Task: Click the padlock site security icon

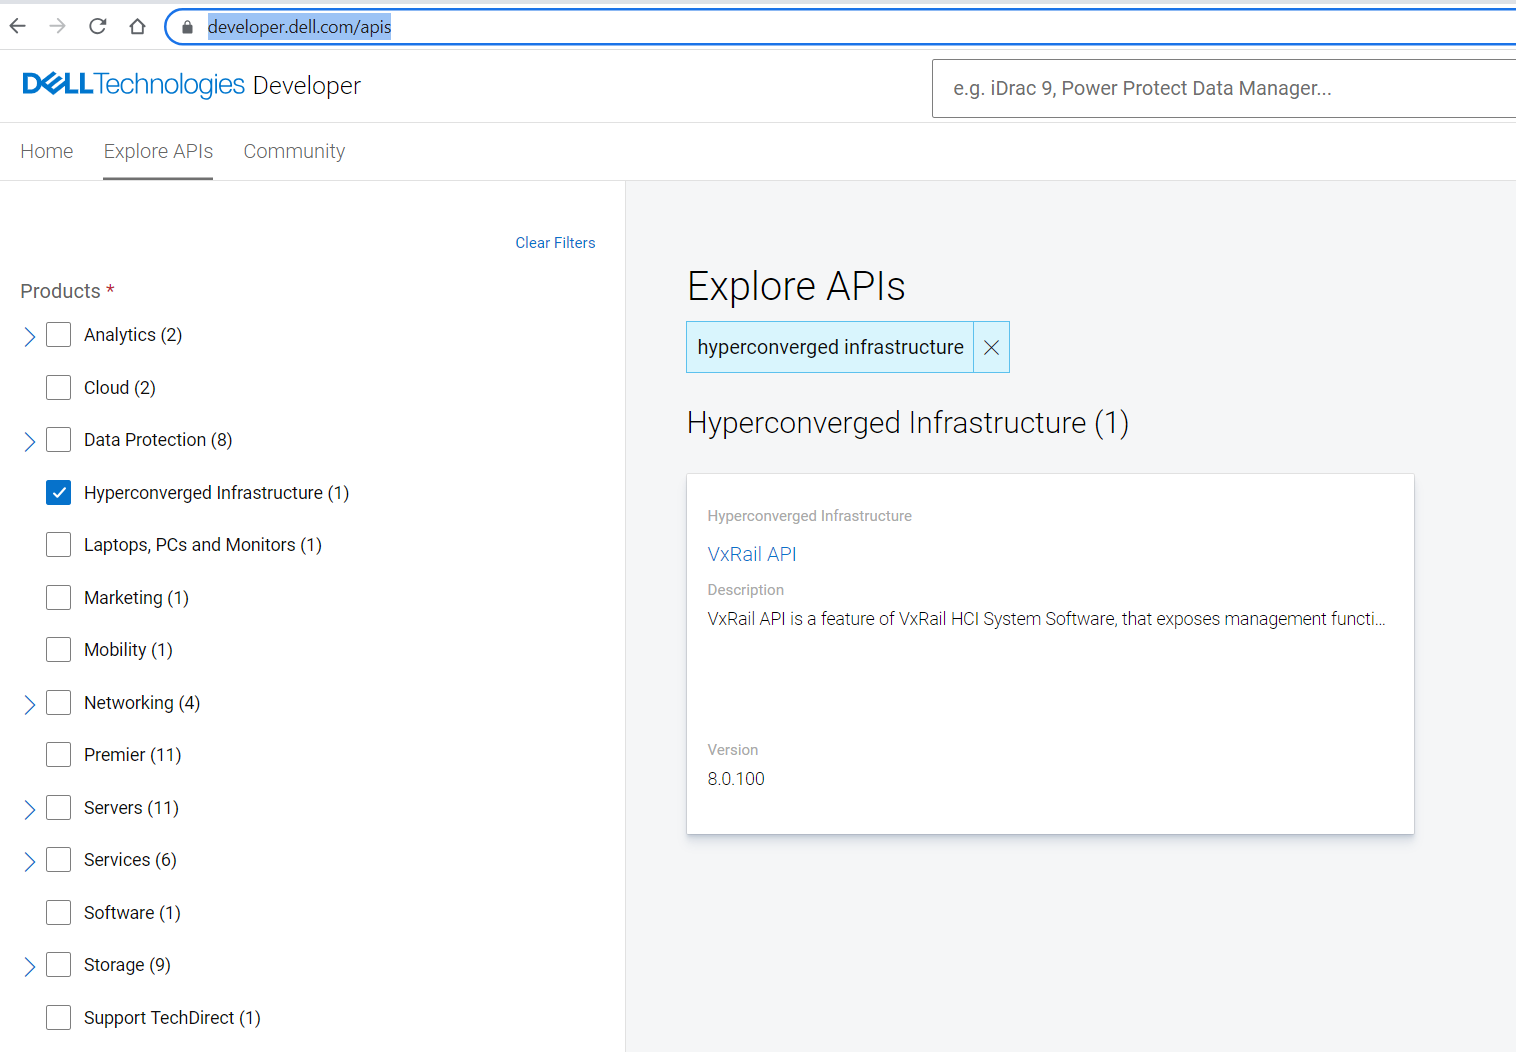Action: pos(186,26)
